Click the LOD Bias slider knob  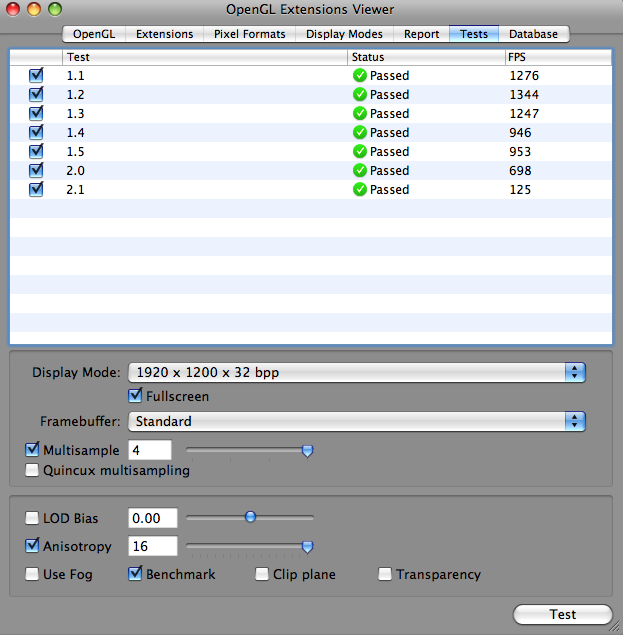pyautogui.click(x=251, y=517)
